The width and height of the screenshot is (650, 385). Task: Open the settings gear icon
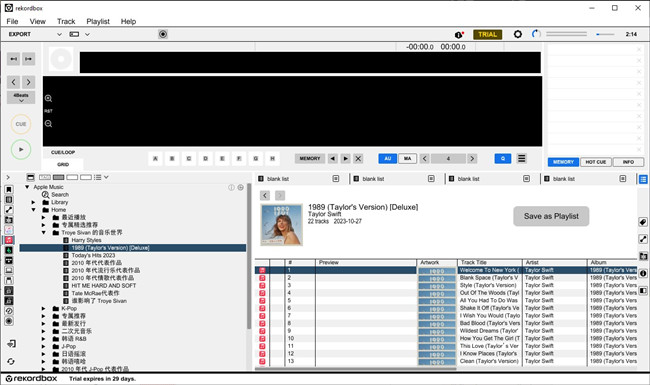(517, 34)
